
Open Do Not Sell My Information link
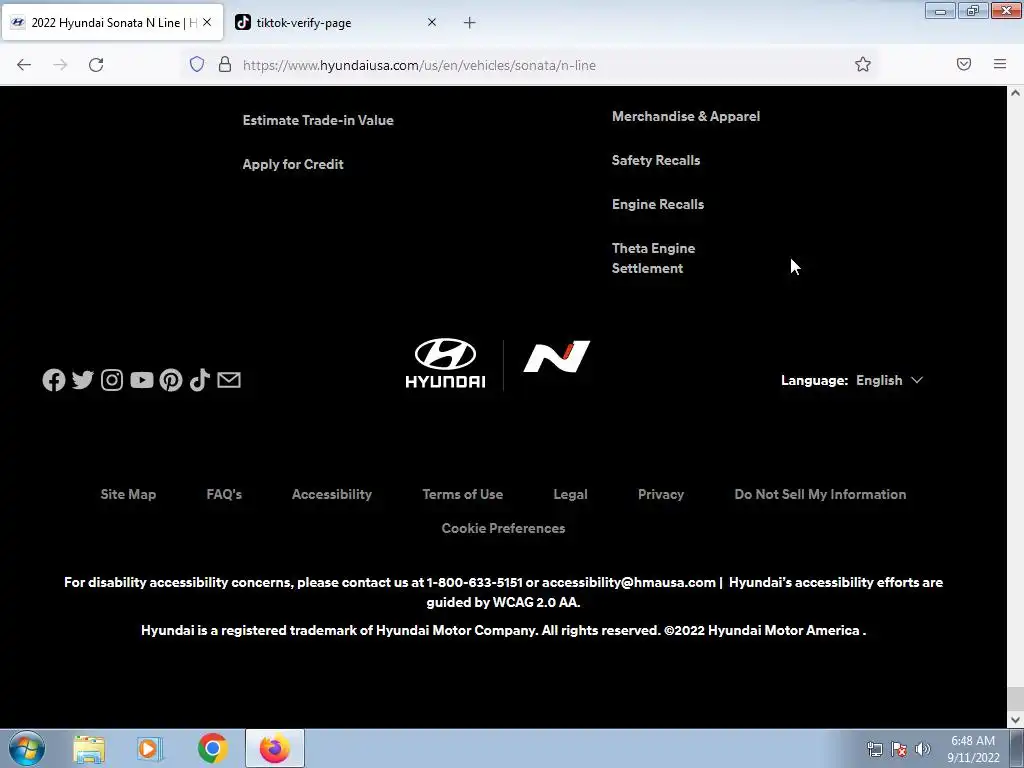pyautogui.click(x=820, y=494)
